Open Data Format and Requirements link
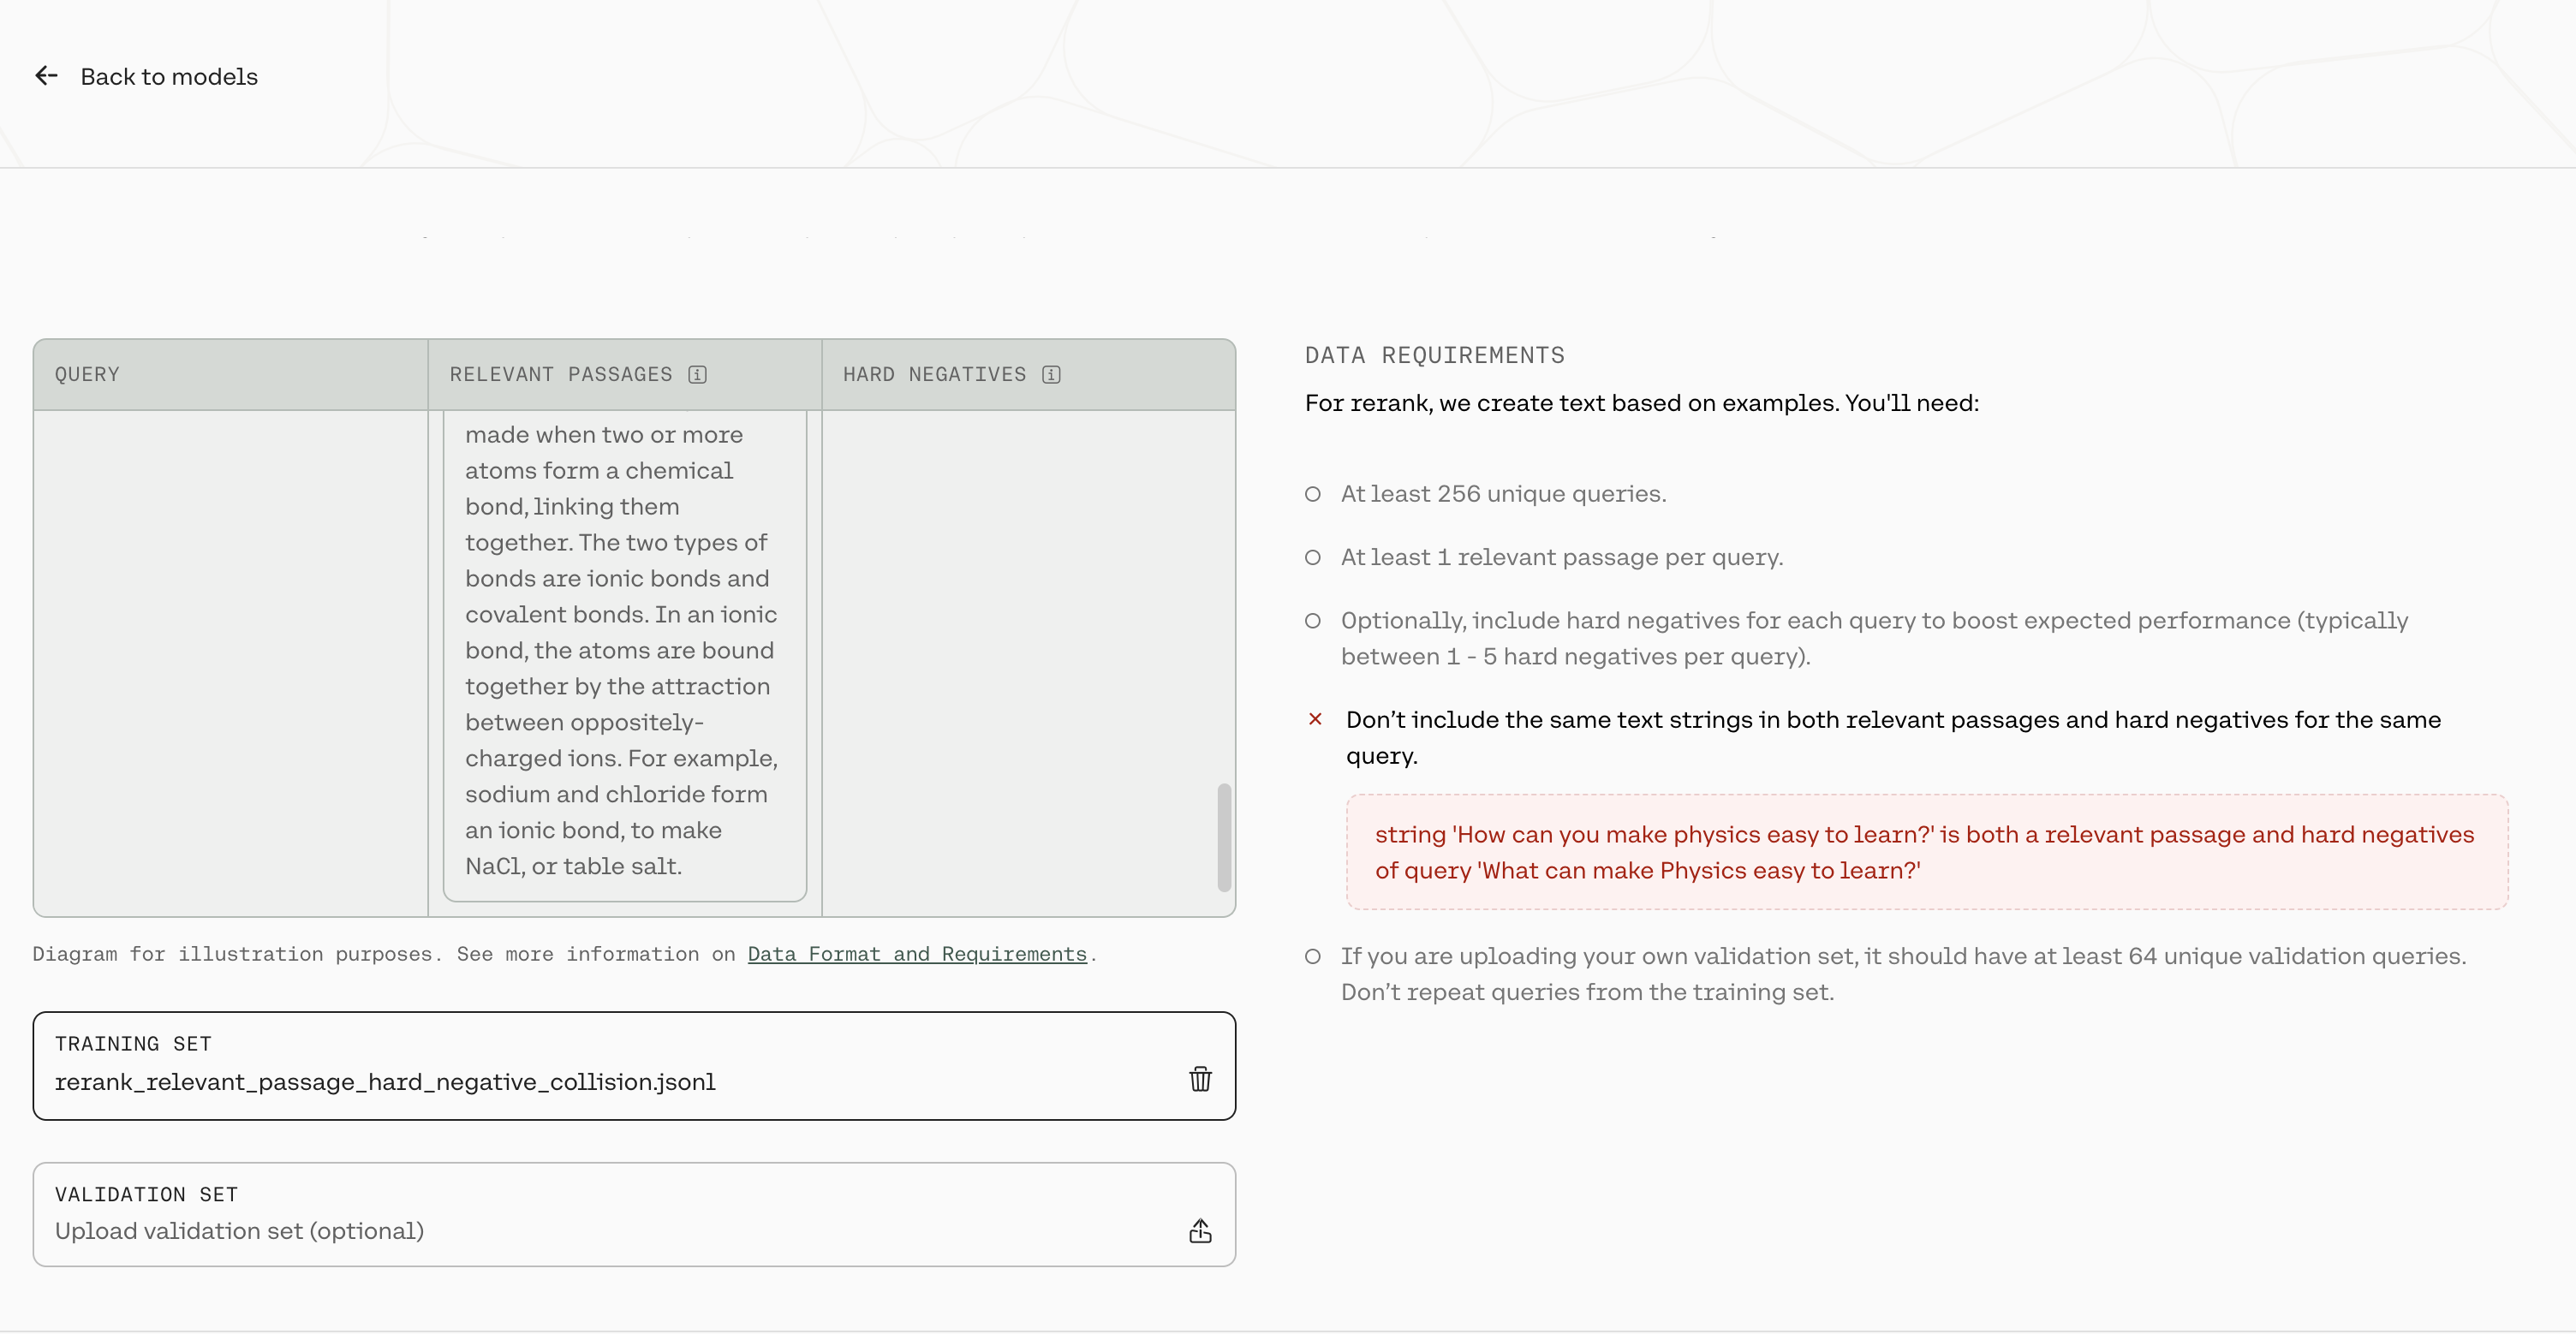 [916, 954]
